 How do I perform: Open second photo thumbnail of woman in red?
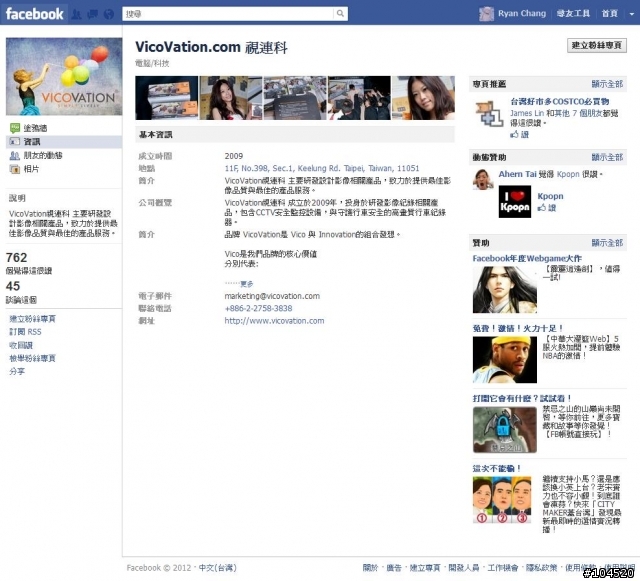231,98
